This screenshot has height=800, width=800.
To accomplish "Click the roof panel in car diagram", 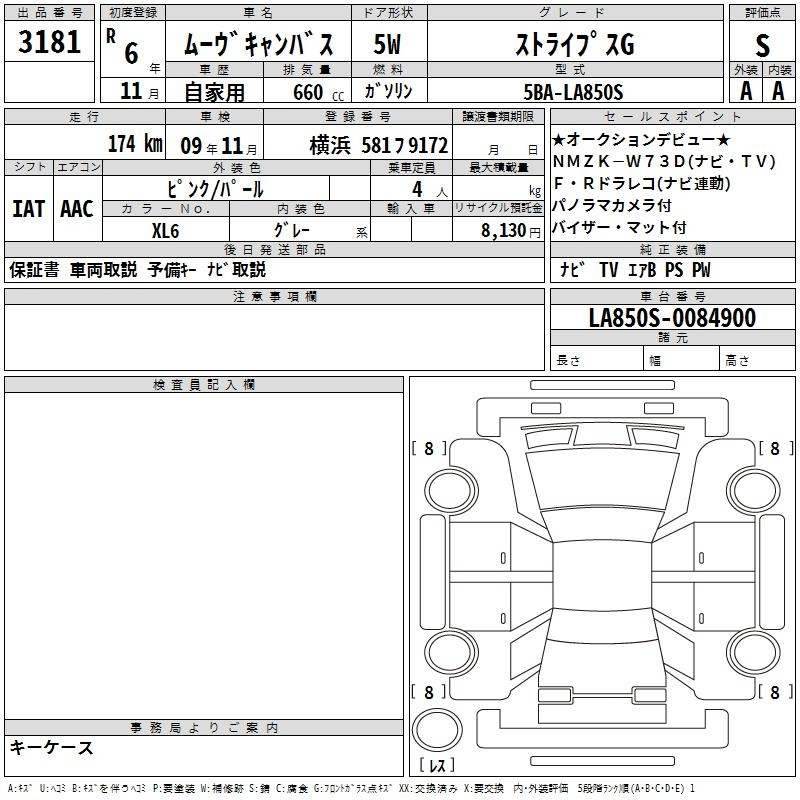I will click(602, 574).
